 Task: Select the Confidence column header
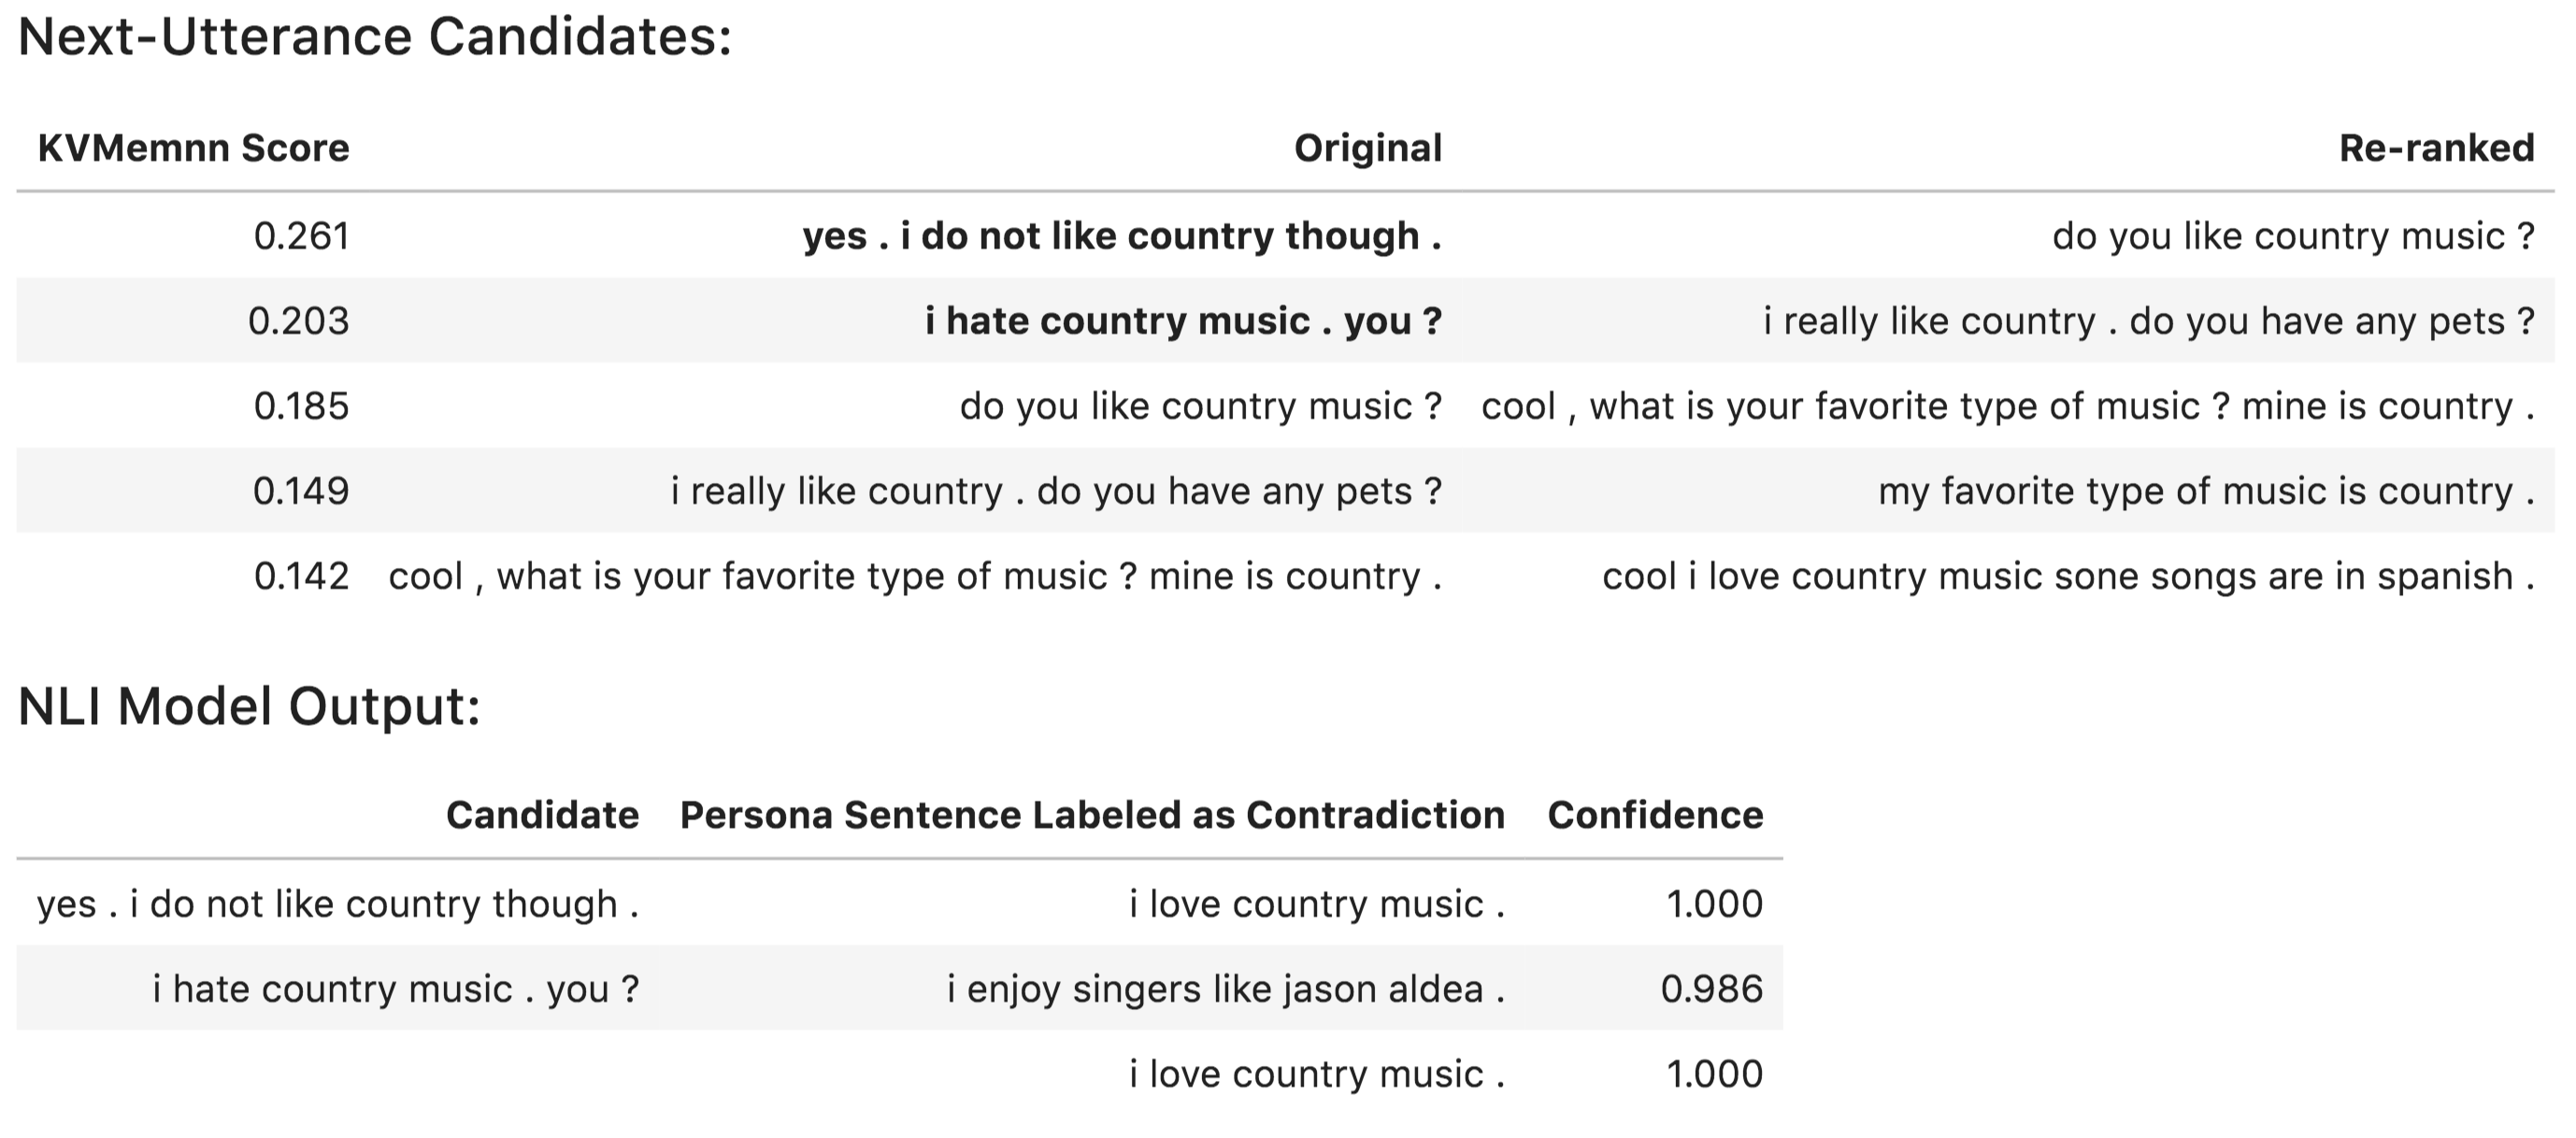[x=1655, y=815]
